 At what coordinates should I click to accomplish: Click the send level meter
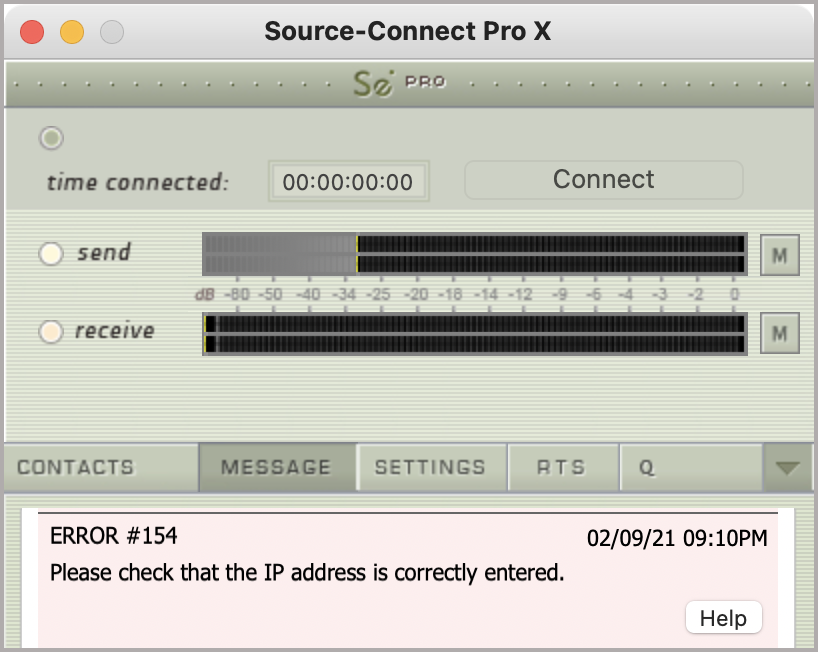[x=474, y=253]
